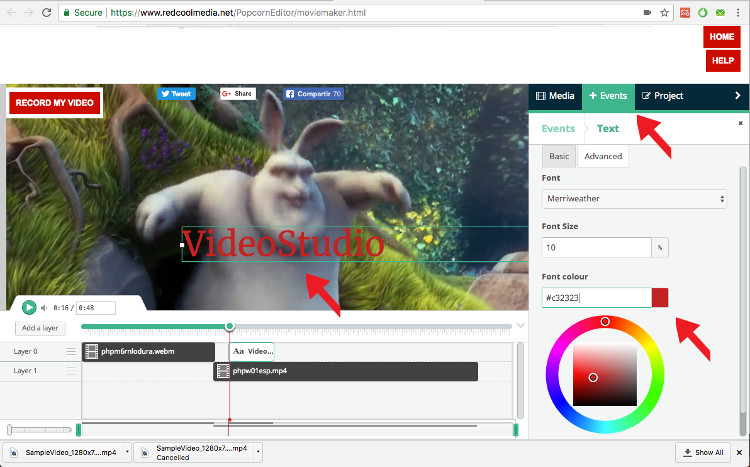Open the Chrome three-dot menu

tap(738, 13)
